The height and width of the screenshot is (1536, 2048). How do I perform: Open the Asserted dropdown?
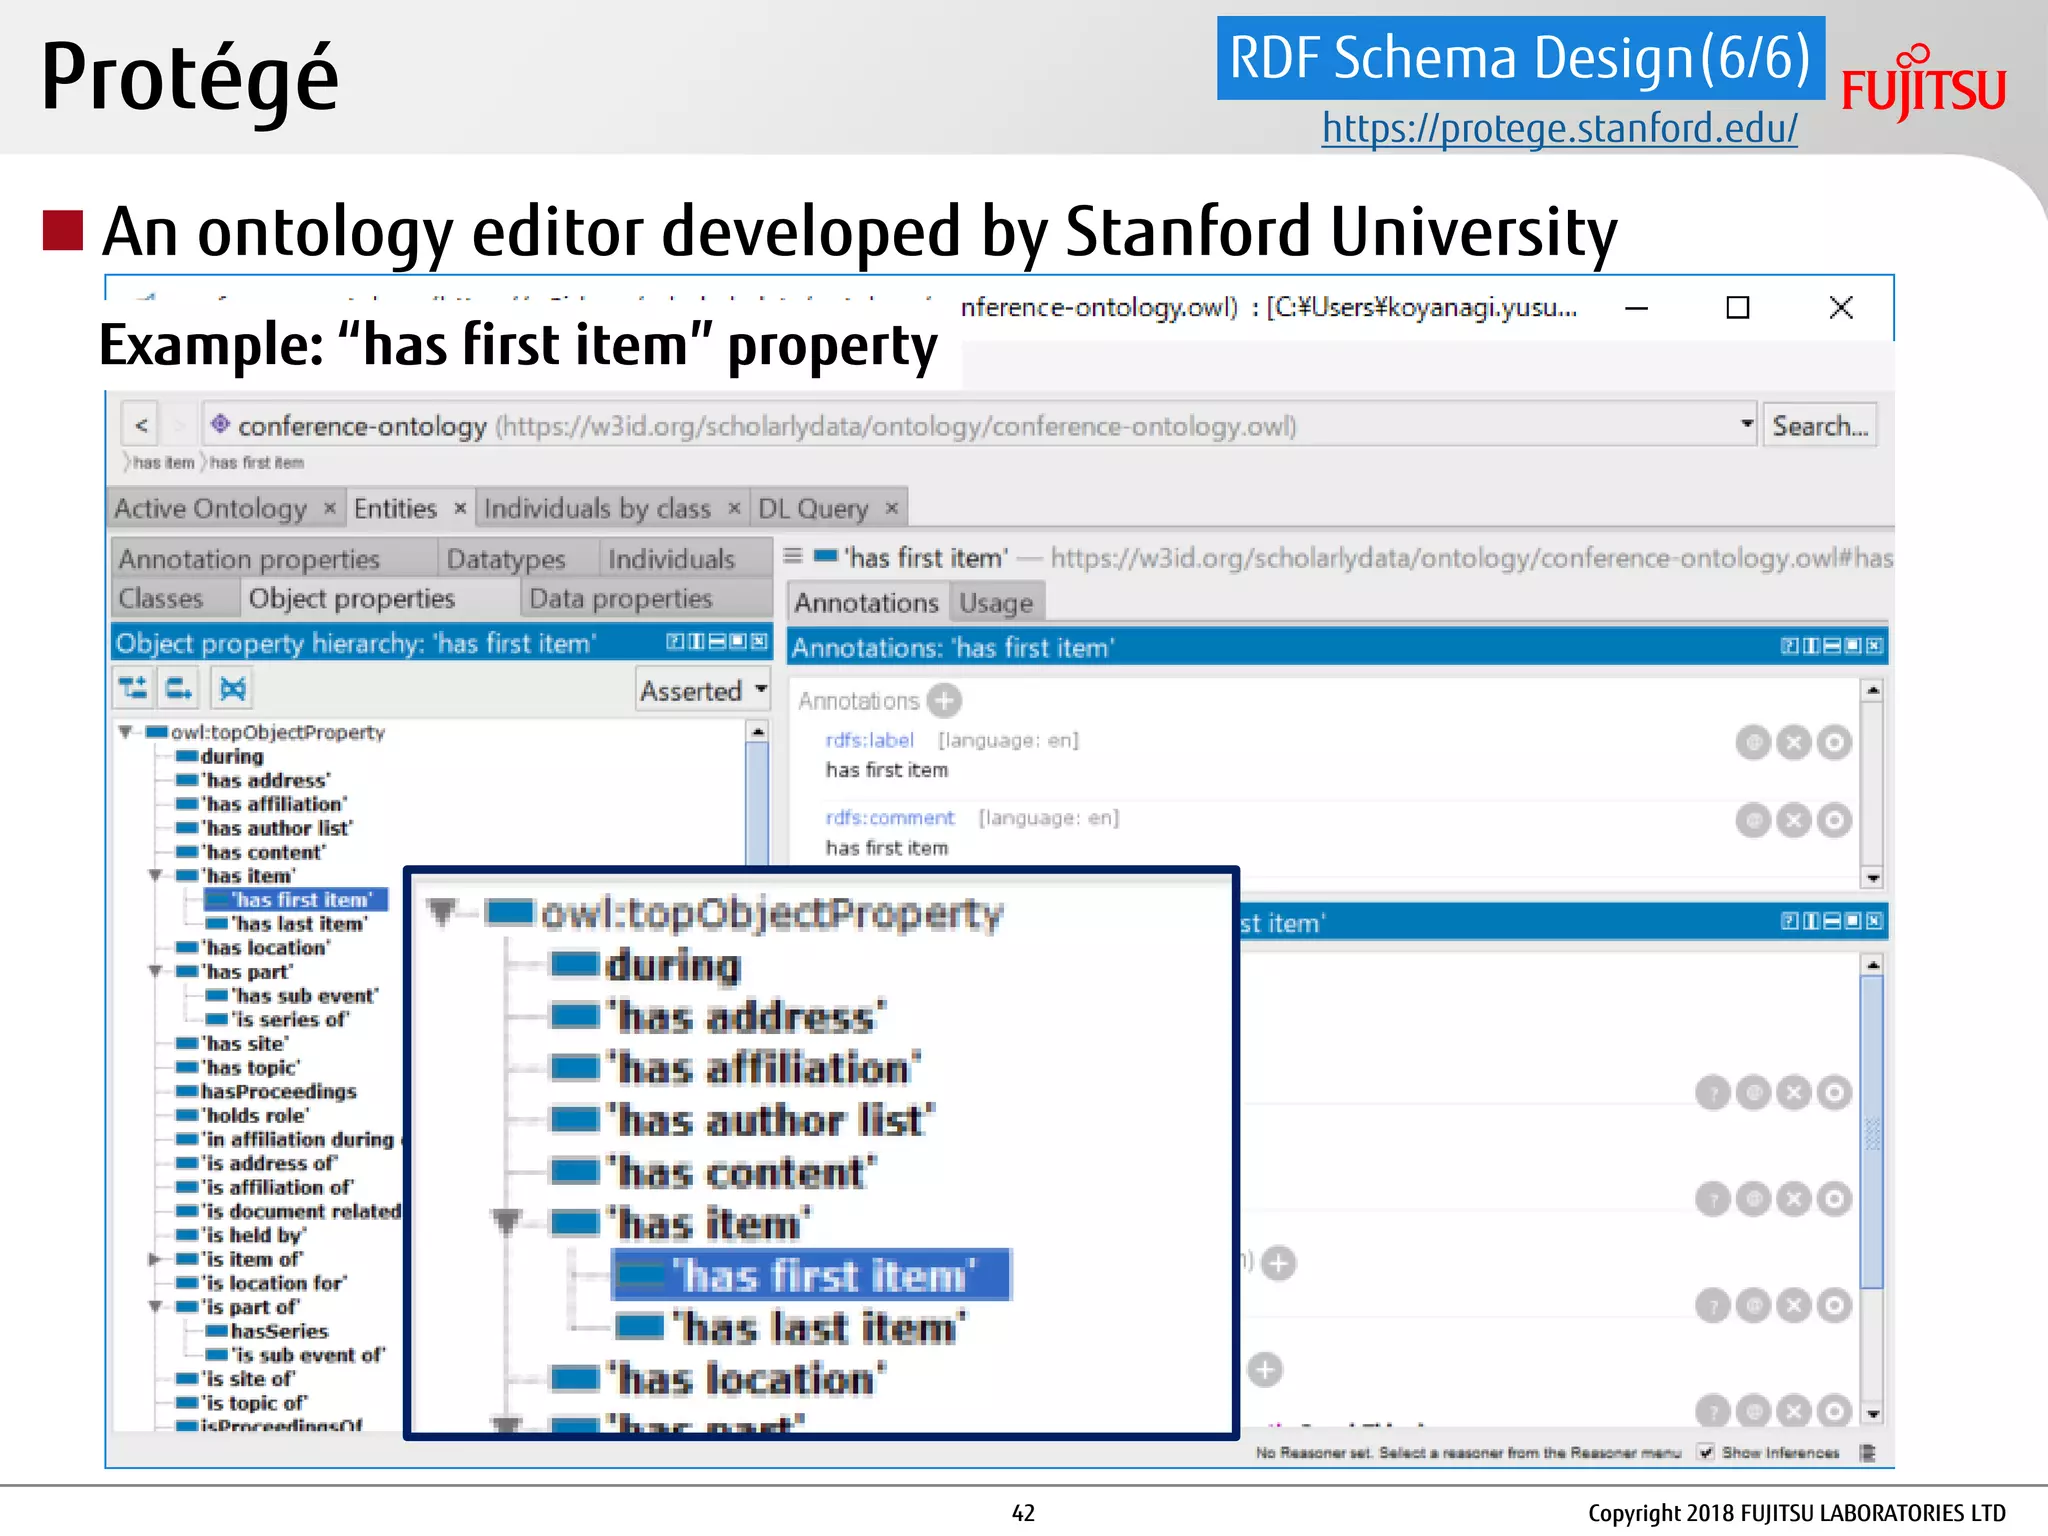(704, 690)
